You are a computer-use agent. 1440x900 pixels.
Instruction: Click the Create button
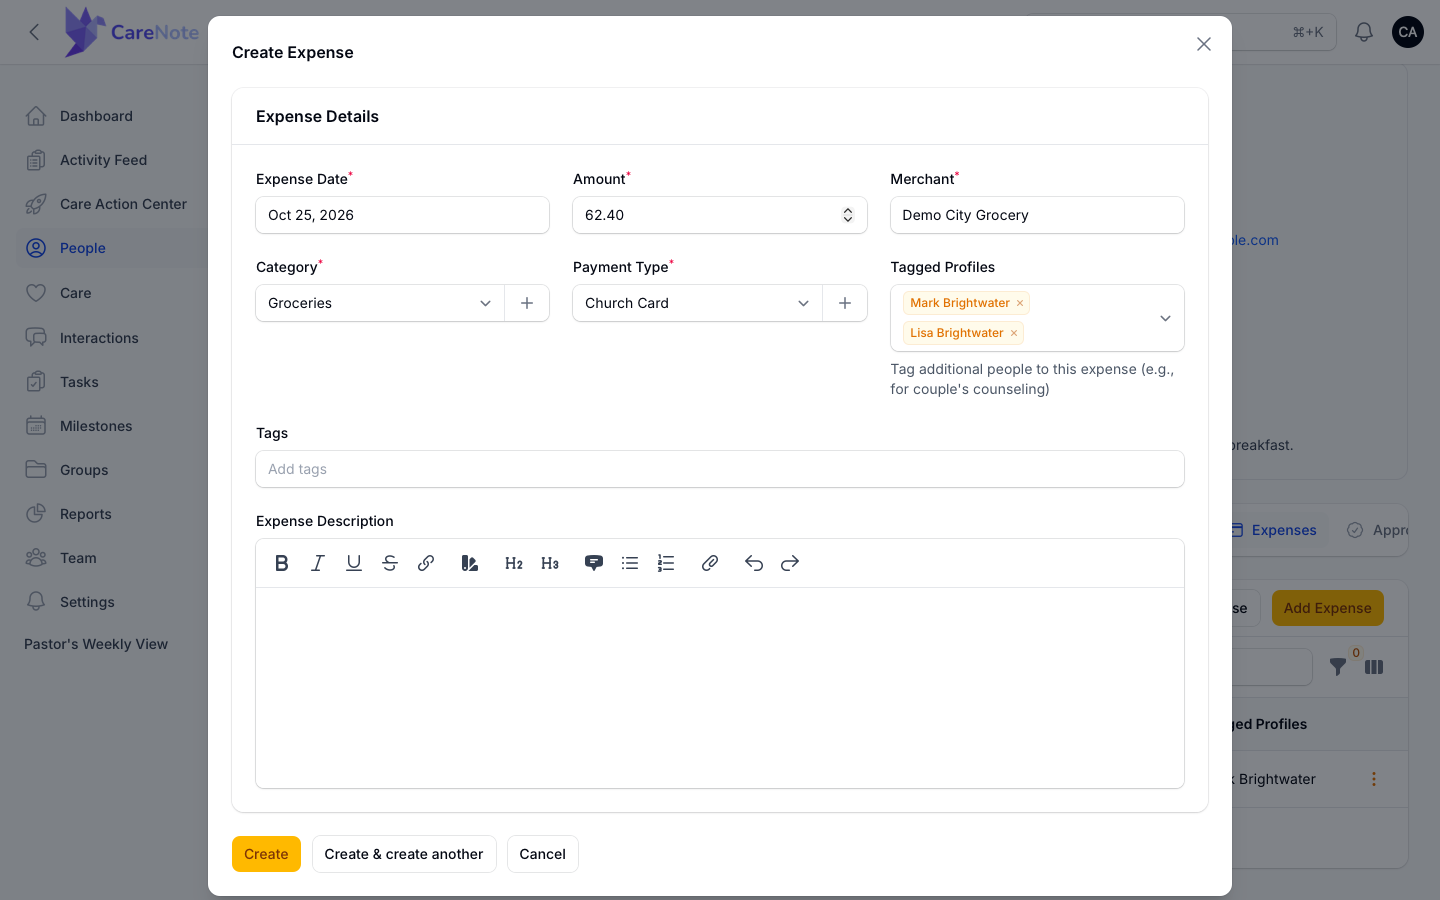point(266,854)
